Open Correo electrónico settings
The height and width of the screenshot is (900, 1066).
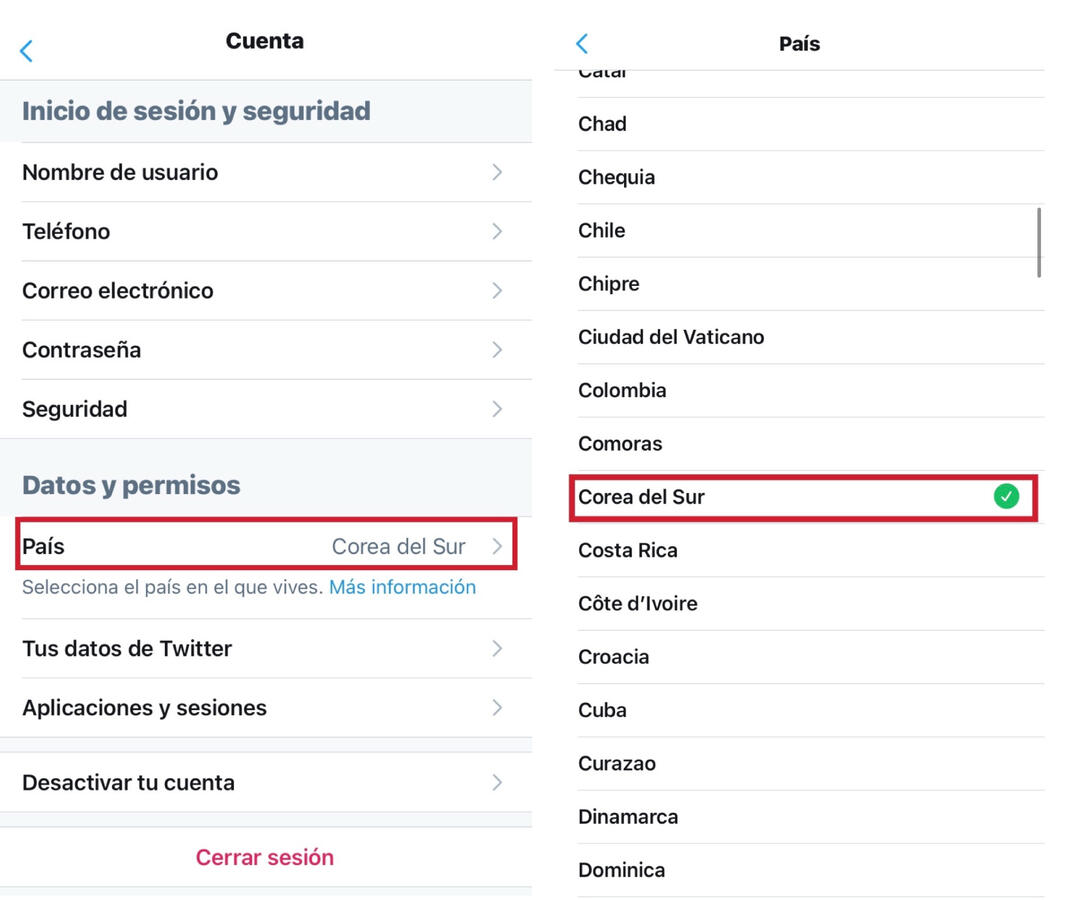pos(265,291)
